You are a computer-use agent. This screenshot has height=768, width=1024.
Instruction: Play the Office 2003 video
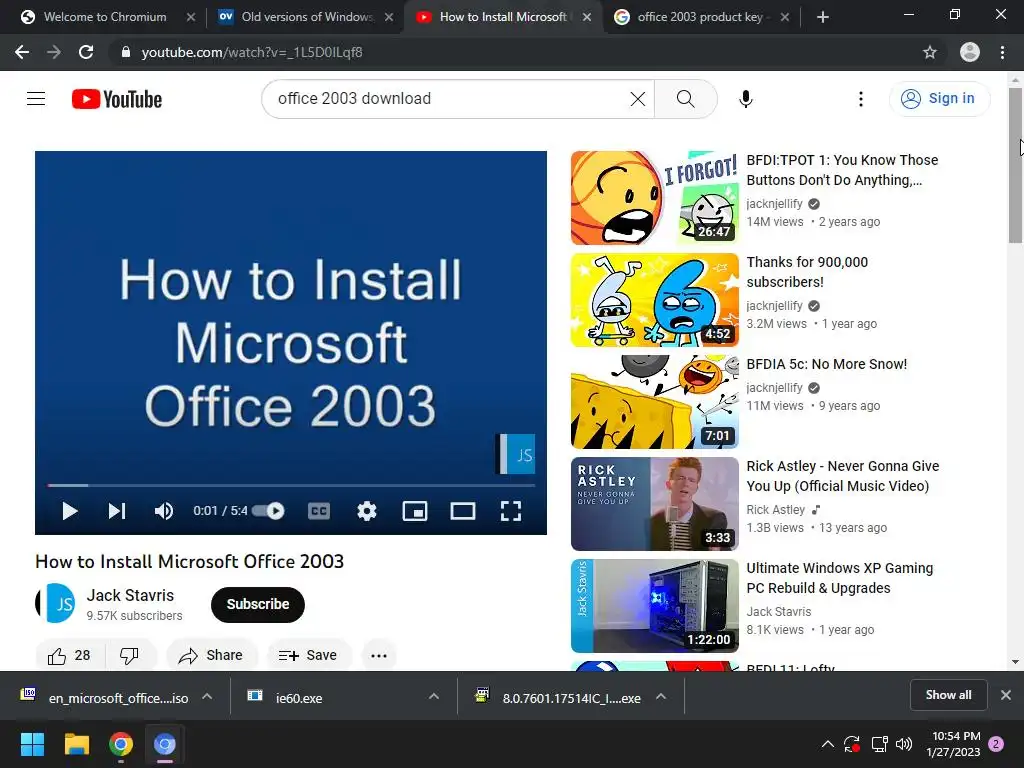[69, 511]
